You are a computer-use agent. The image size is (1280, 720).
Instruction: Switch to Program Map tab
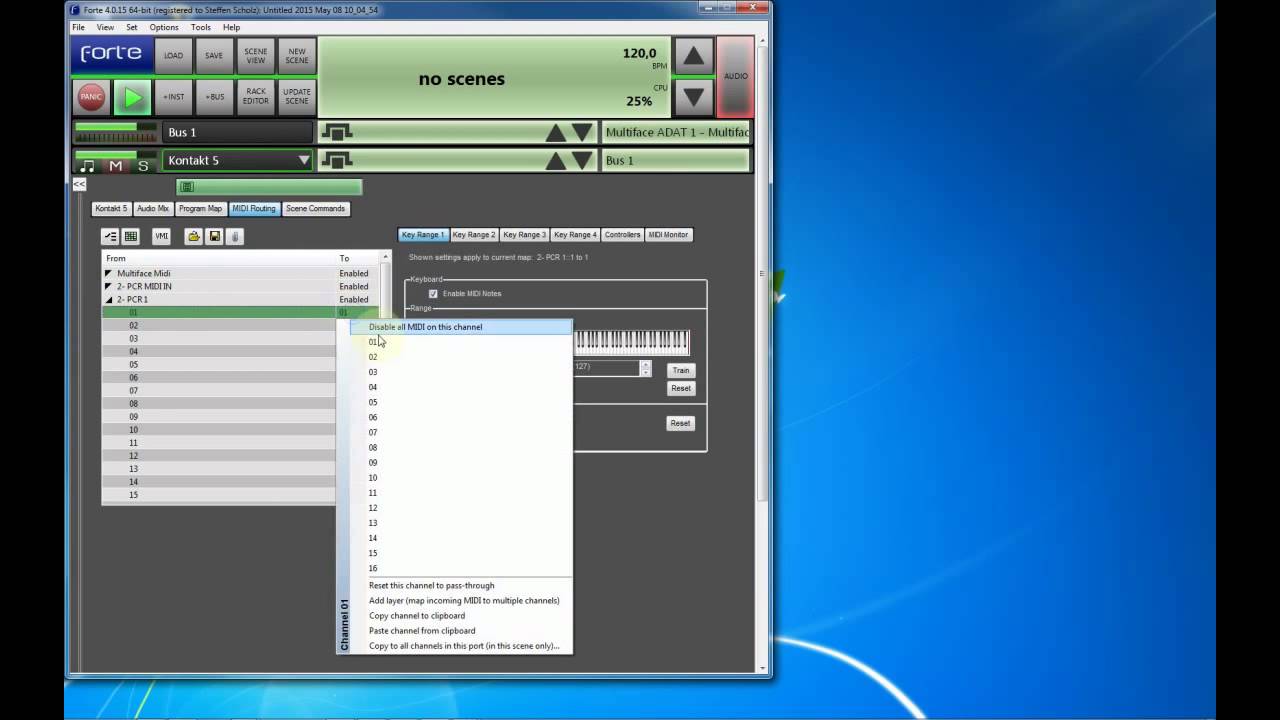coord(200,208)
